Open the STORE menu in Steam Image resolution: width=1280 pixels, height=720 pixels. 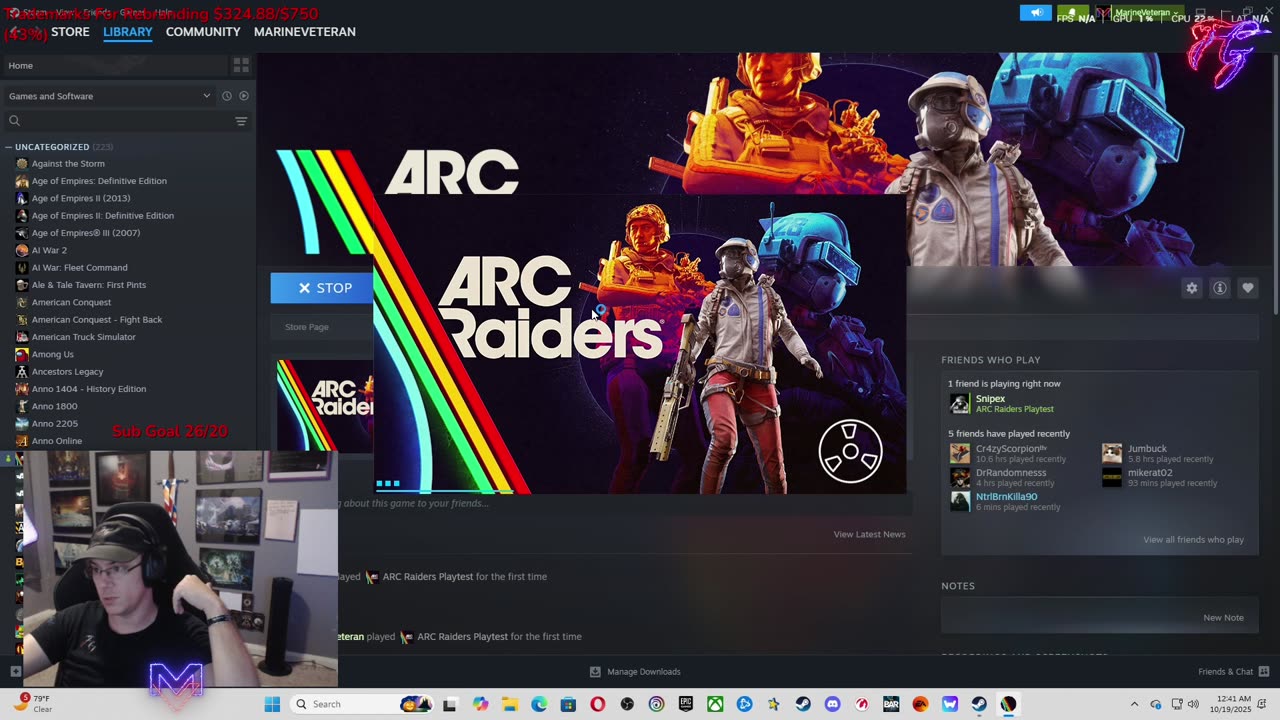click(x=70, y=32)
